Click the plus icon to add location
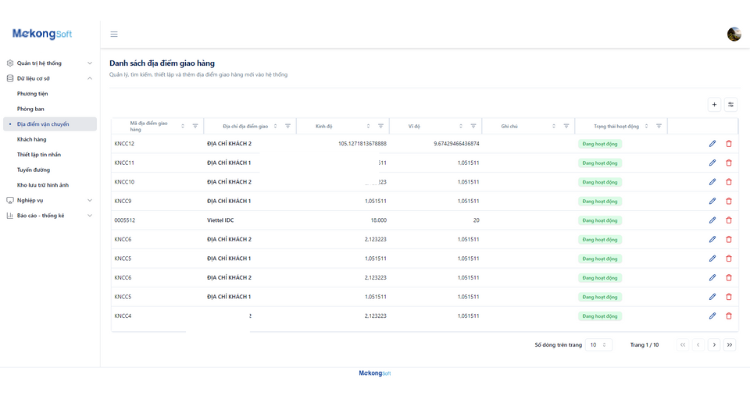This screenshot has width=750, height=400. tap(714, 104)
